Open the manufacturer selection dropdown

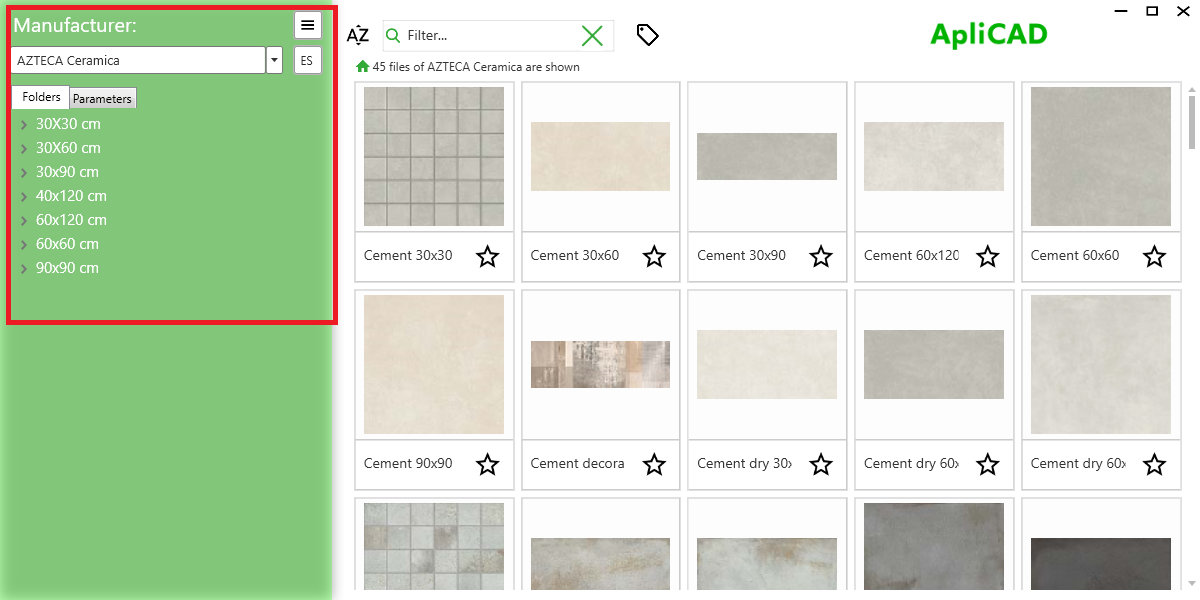click(x=273, y=60)
